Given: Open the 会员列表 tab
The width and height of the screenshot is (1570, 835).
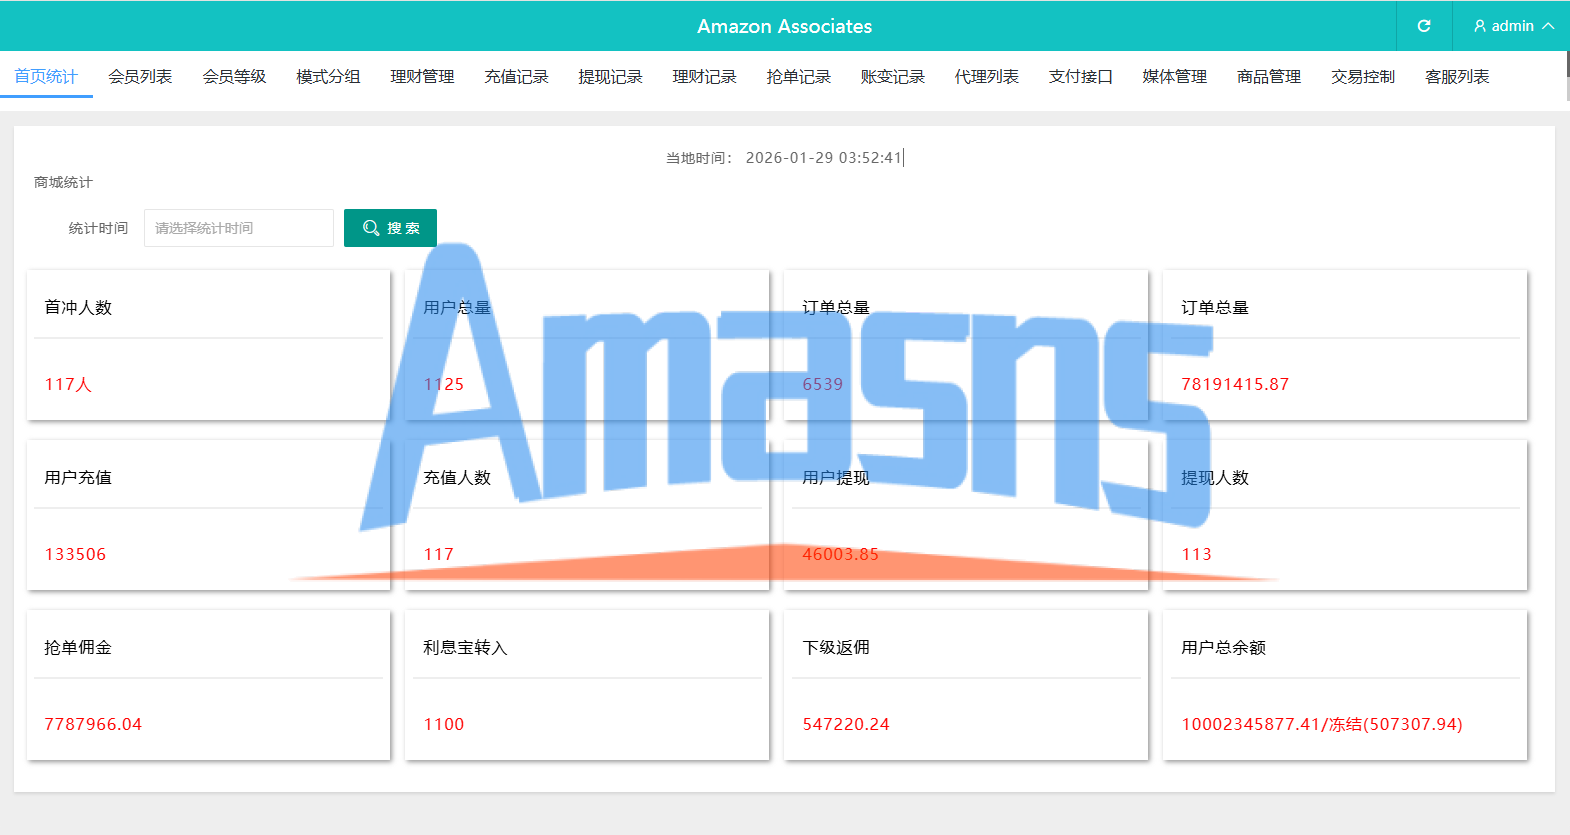Looking at the screenshot, I should tap(140, 77).
